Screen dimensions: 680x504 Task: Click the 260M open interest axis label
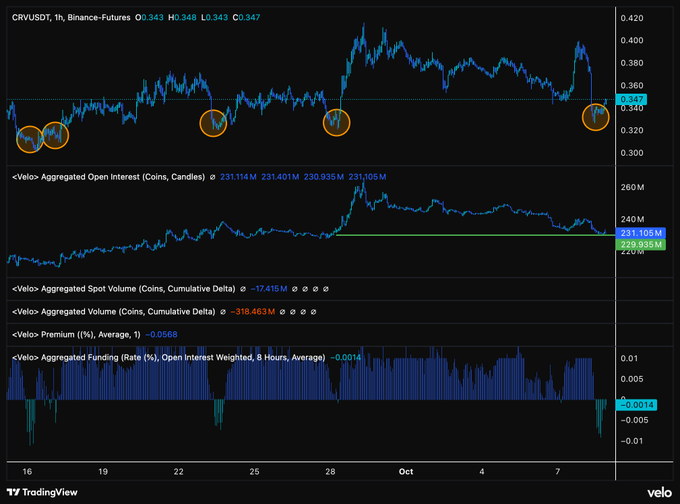pyautogui.click(x=632, y=187)
